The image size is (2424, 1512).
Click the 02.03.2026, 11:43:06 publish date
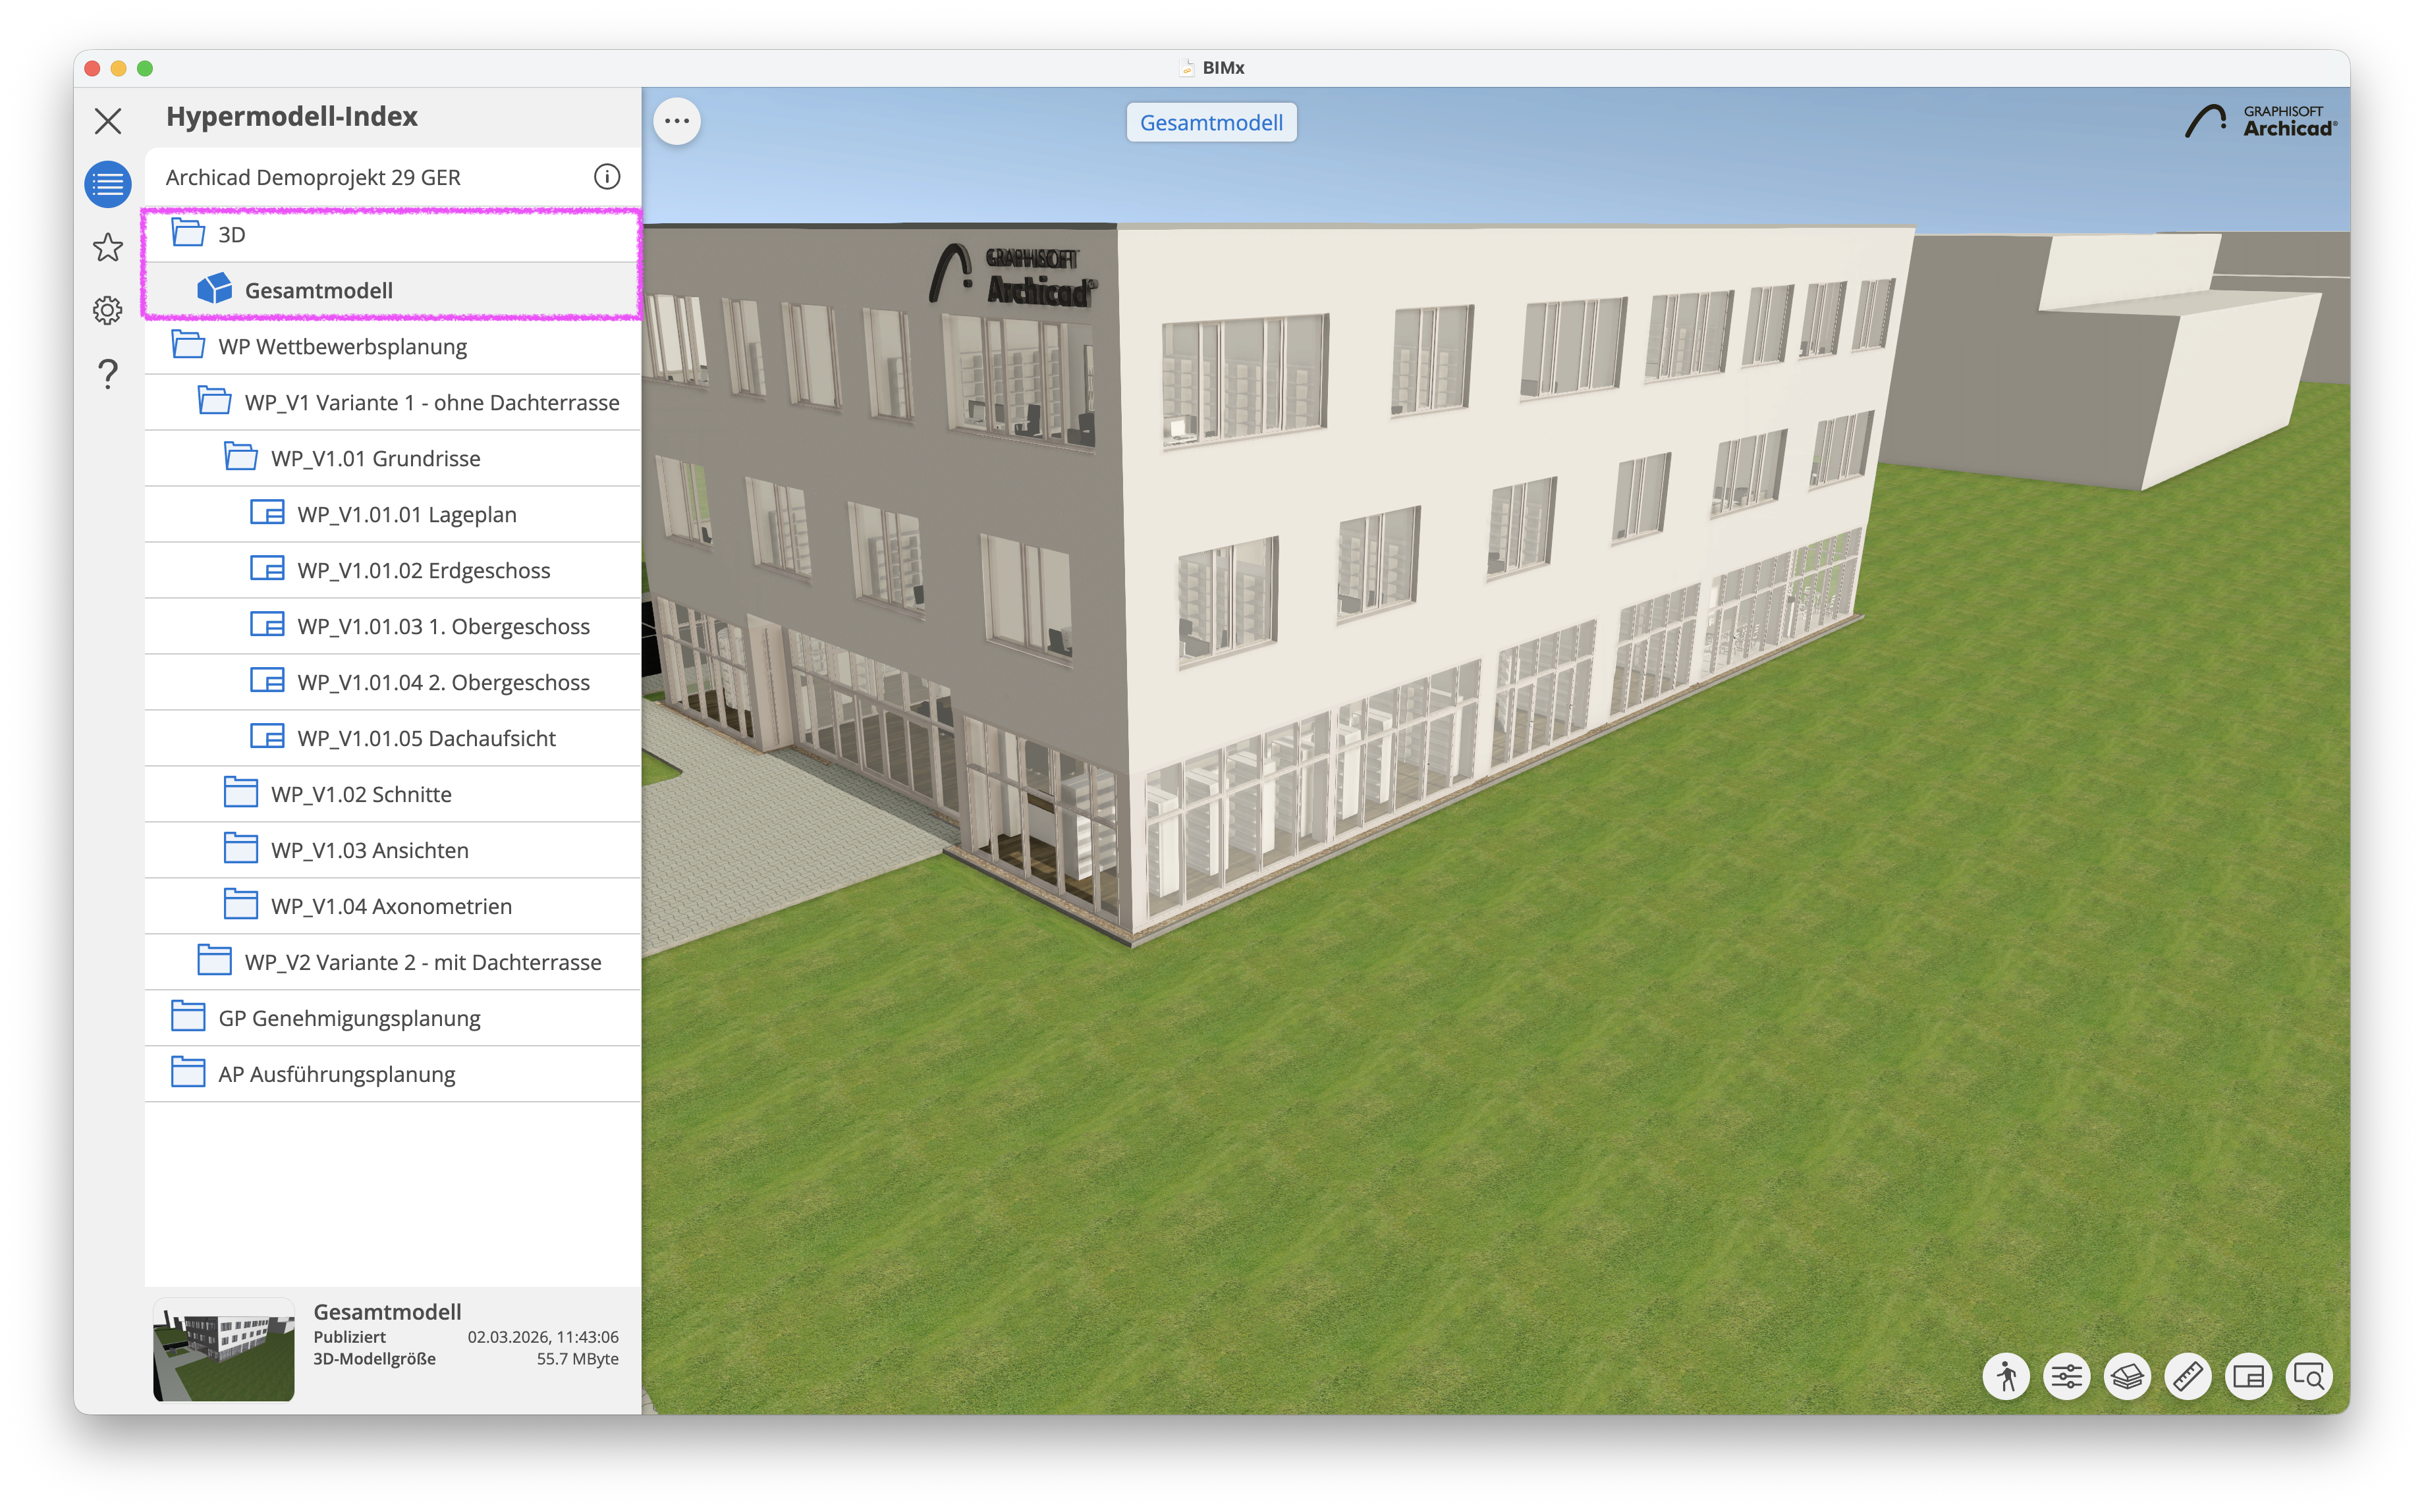(x=543, y=1337)
